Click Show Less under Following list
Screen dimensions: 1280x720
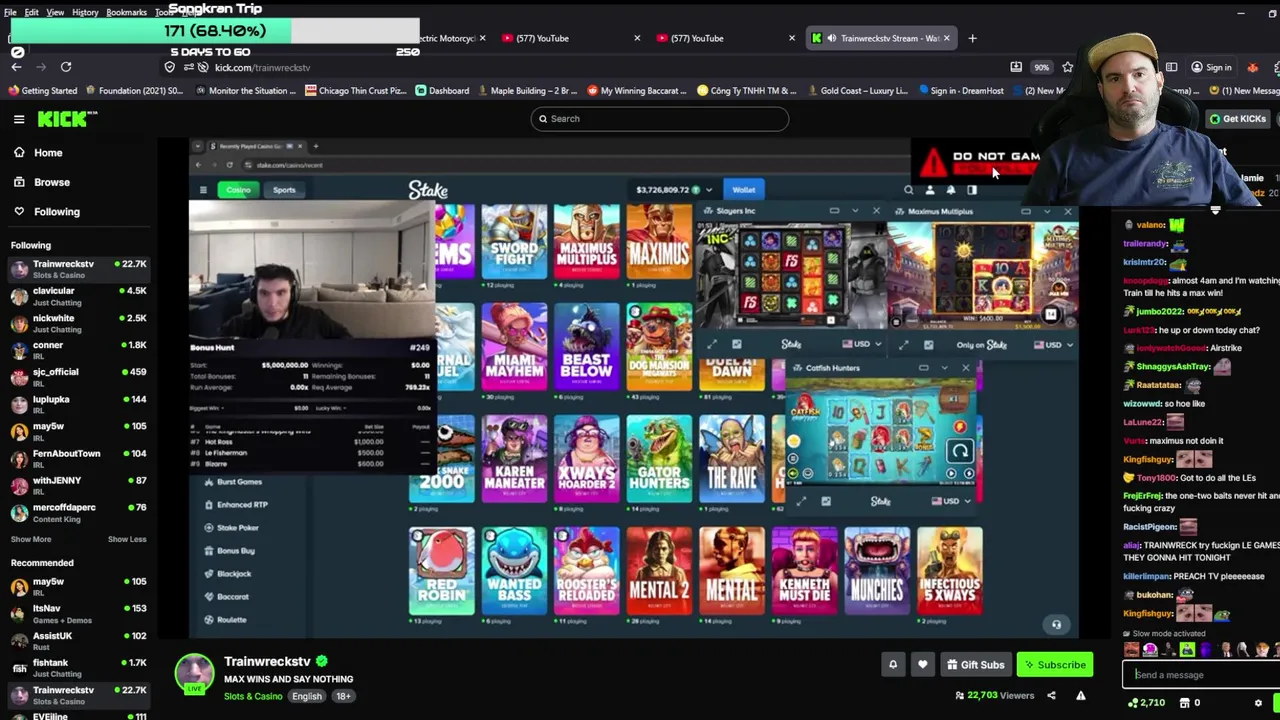[x=127, y=539]
